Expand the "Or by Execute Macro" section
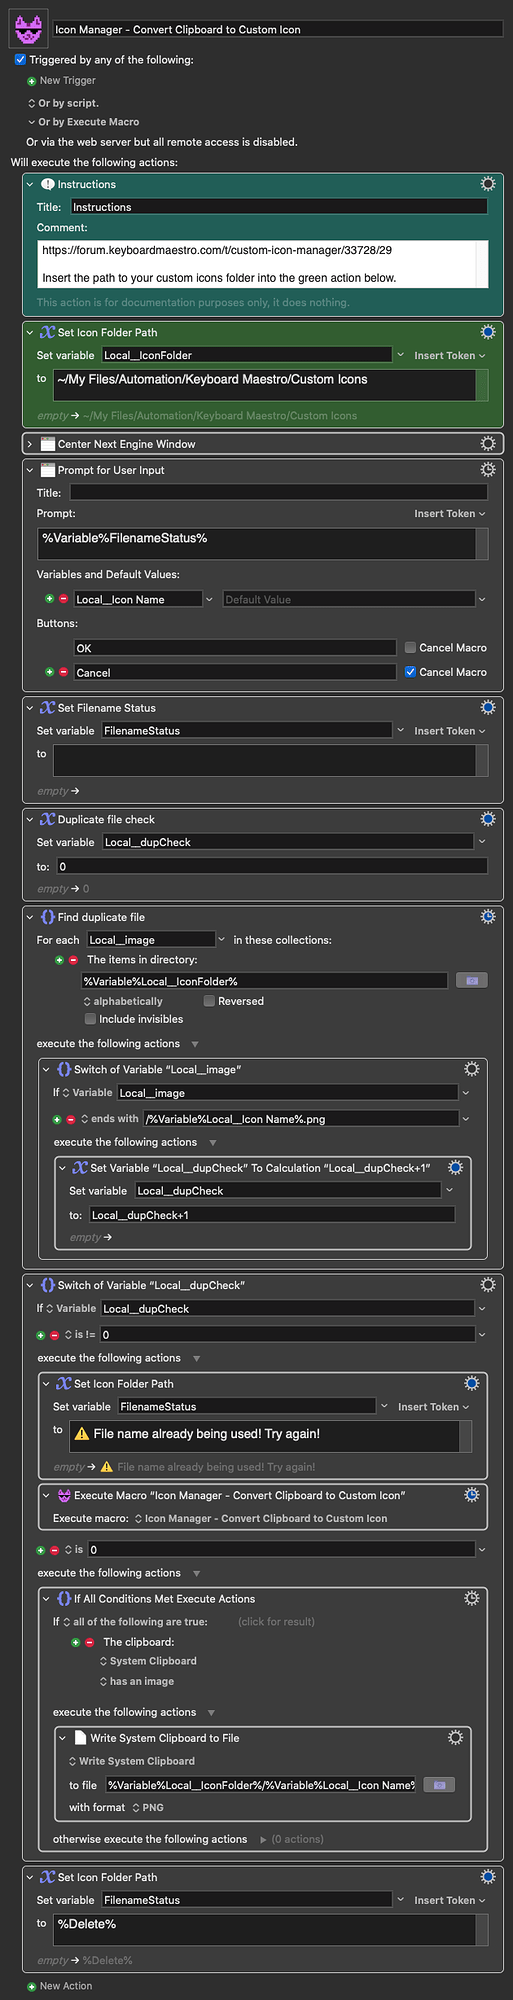The image size is (513, 2000). pos(31,122)
